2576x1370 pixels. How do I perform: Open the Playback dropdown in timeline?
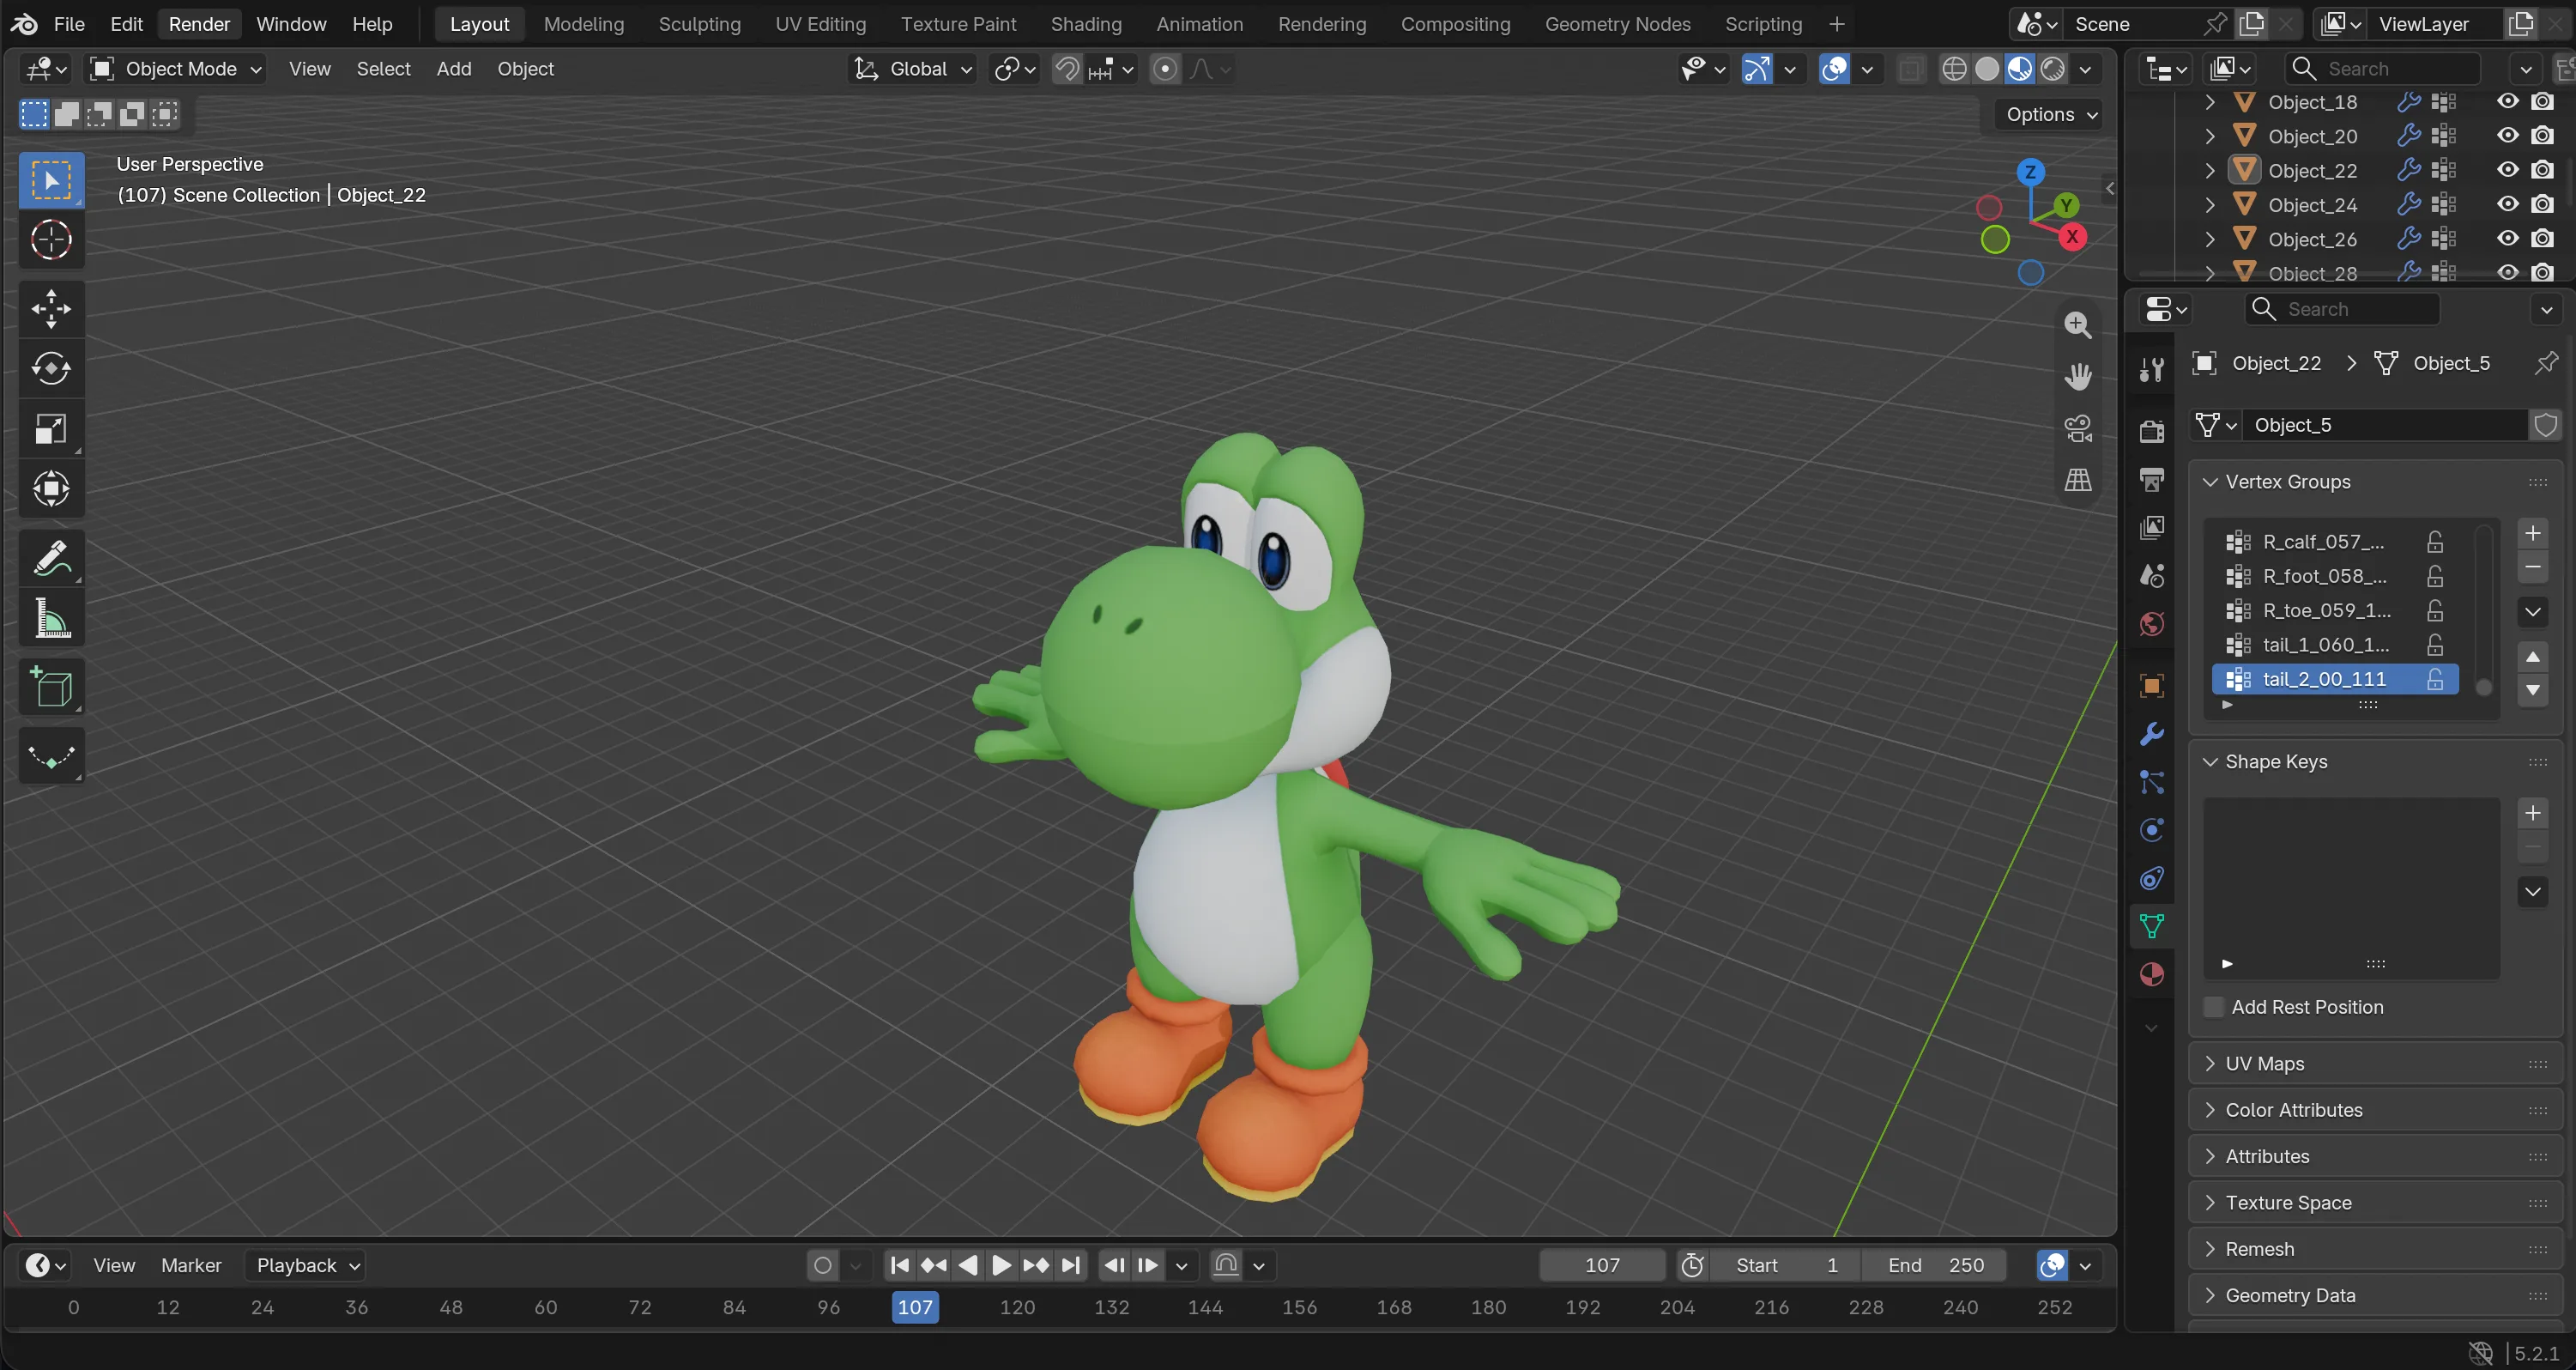(x=306, y=1265)
